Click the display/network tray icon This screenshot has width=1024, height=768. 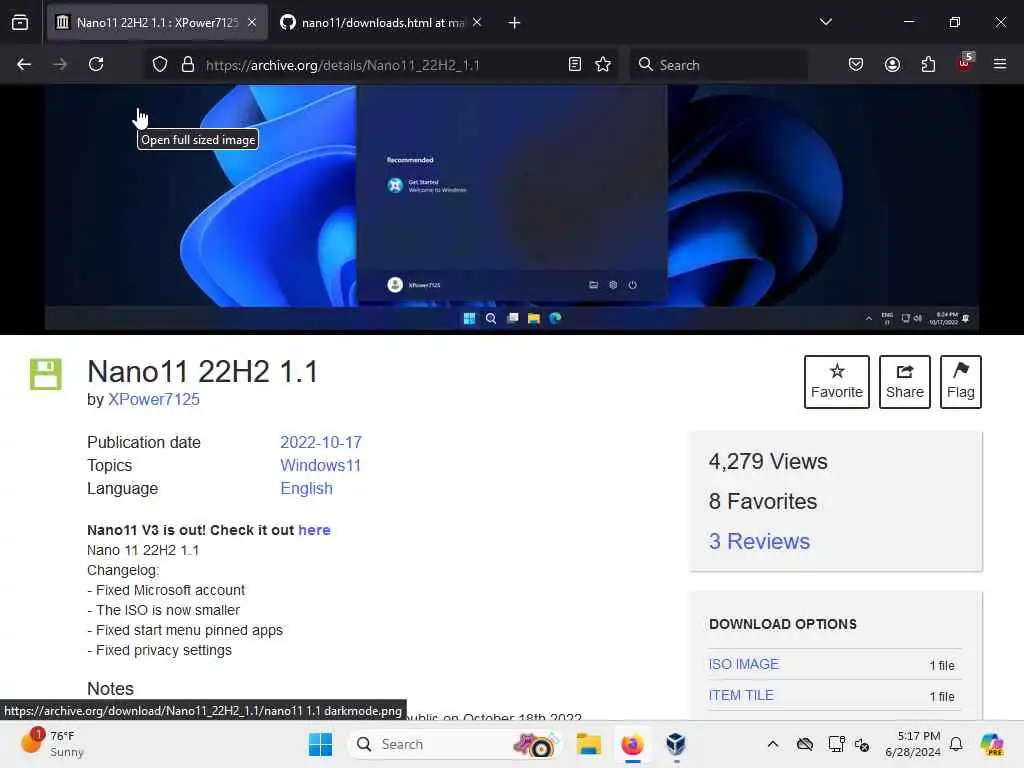836,744
